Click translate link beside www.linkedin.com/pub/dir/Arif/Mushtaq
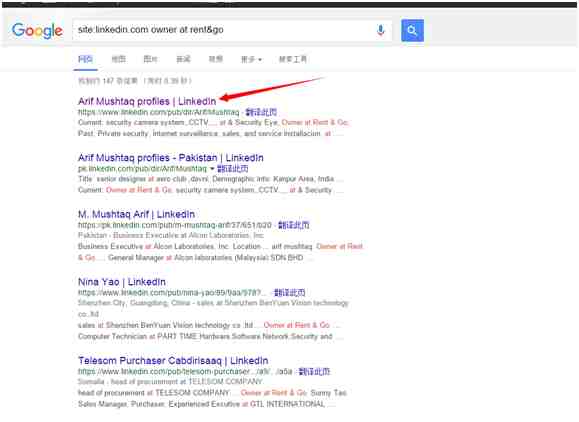579x422 pixels. (261, 112)
